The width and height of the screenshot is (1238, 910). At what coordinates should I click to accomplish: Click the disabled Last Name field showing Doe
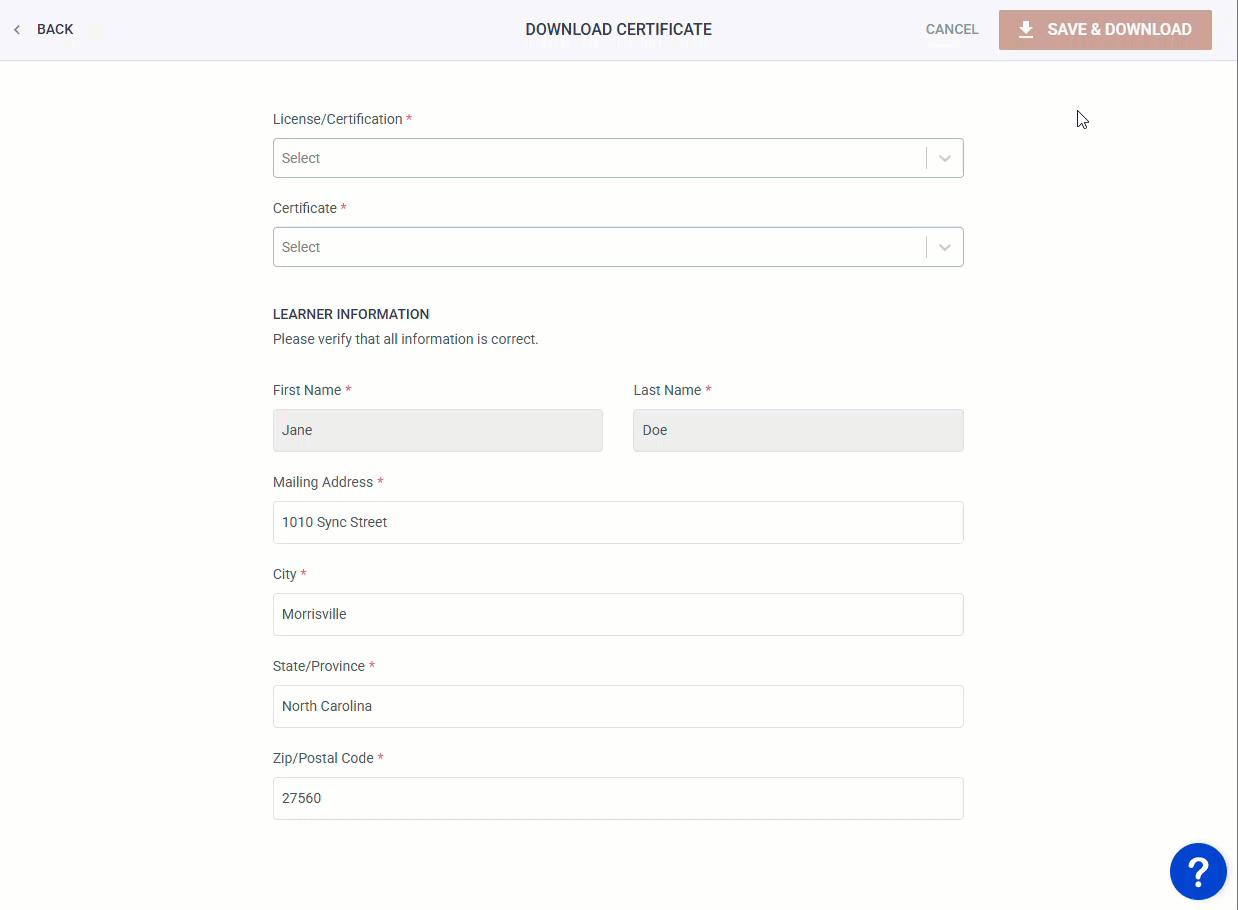797,430
